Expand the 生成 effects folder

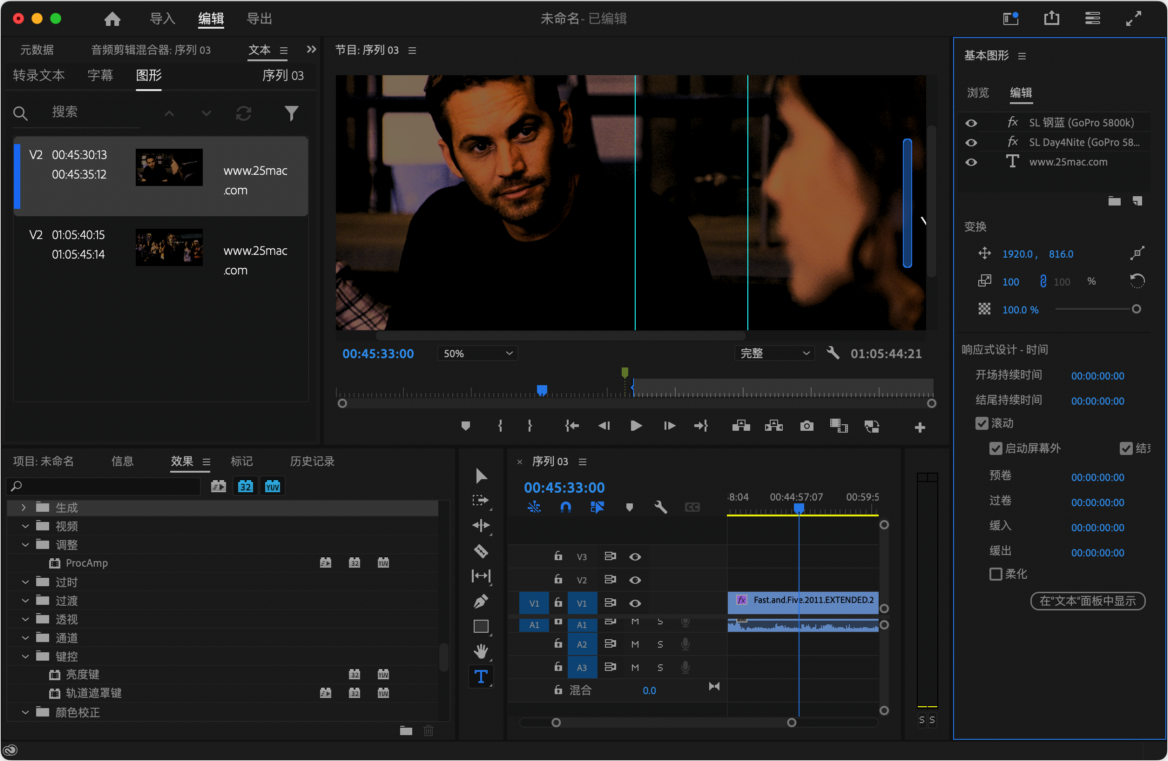click(x=24, y=508)
